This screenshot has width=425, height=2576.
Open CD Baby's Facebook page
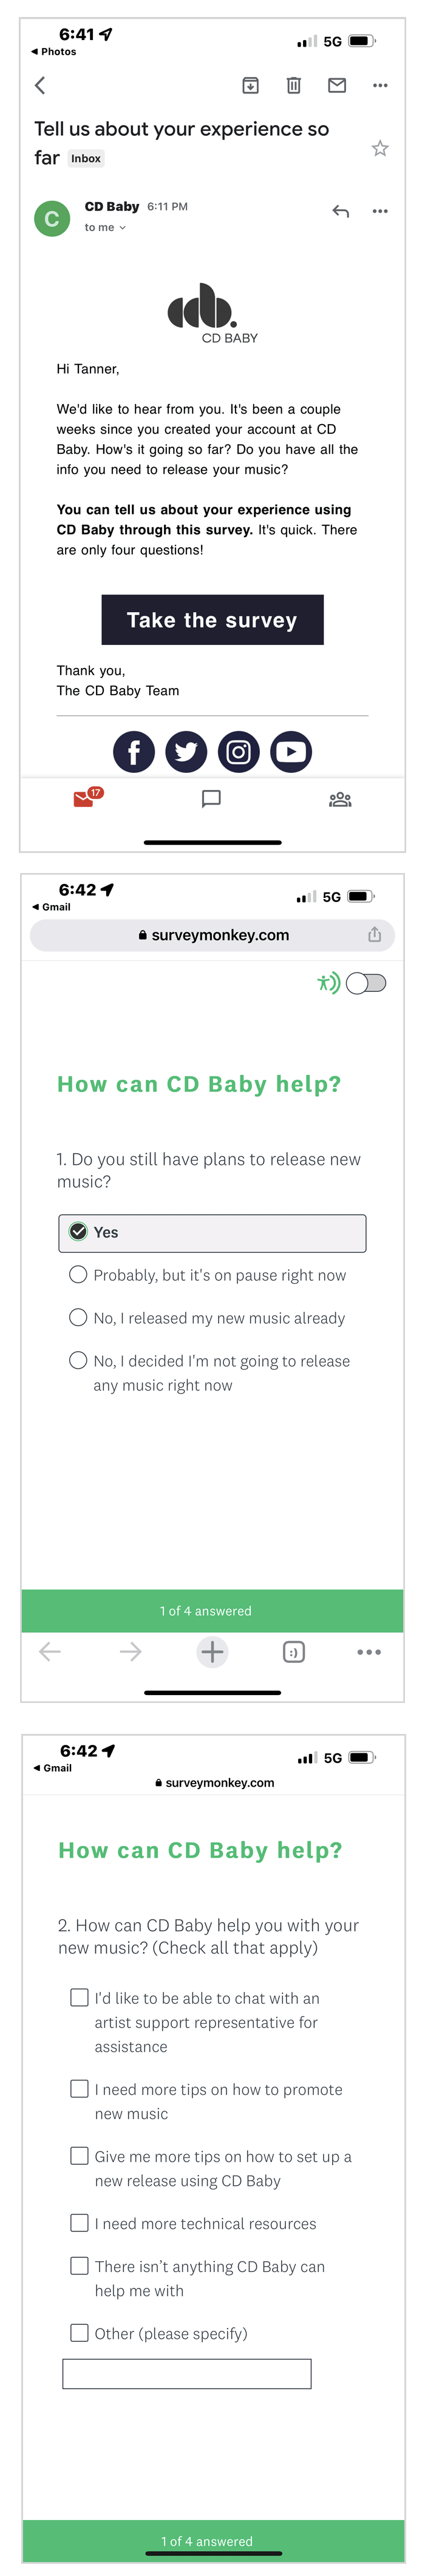coord(134,752)
